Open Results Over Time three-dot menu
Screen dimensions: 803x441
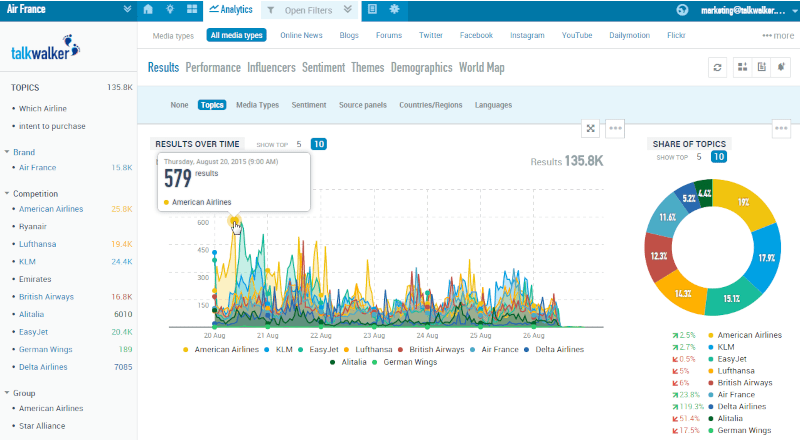click(615, 128)
